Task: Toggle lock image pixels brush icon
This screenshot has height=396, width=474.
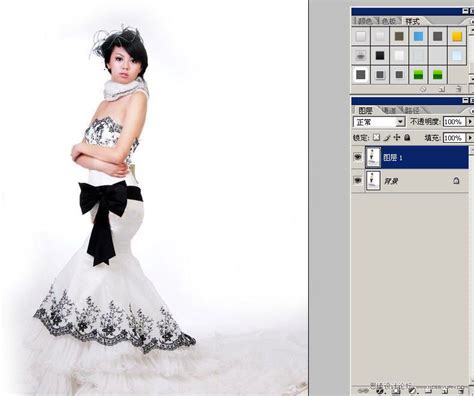Action: (387, 137)
